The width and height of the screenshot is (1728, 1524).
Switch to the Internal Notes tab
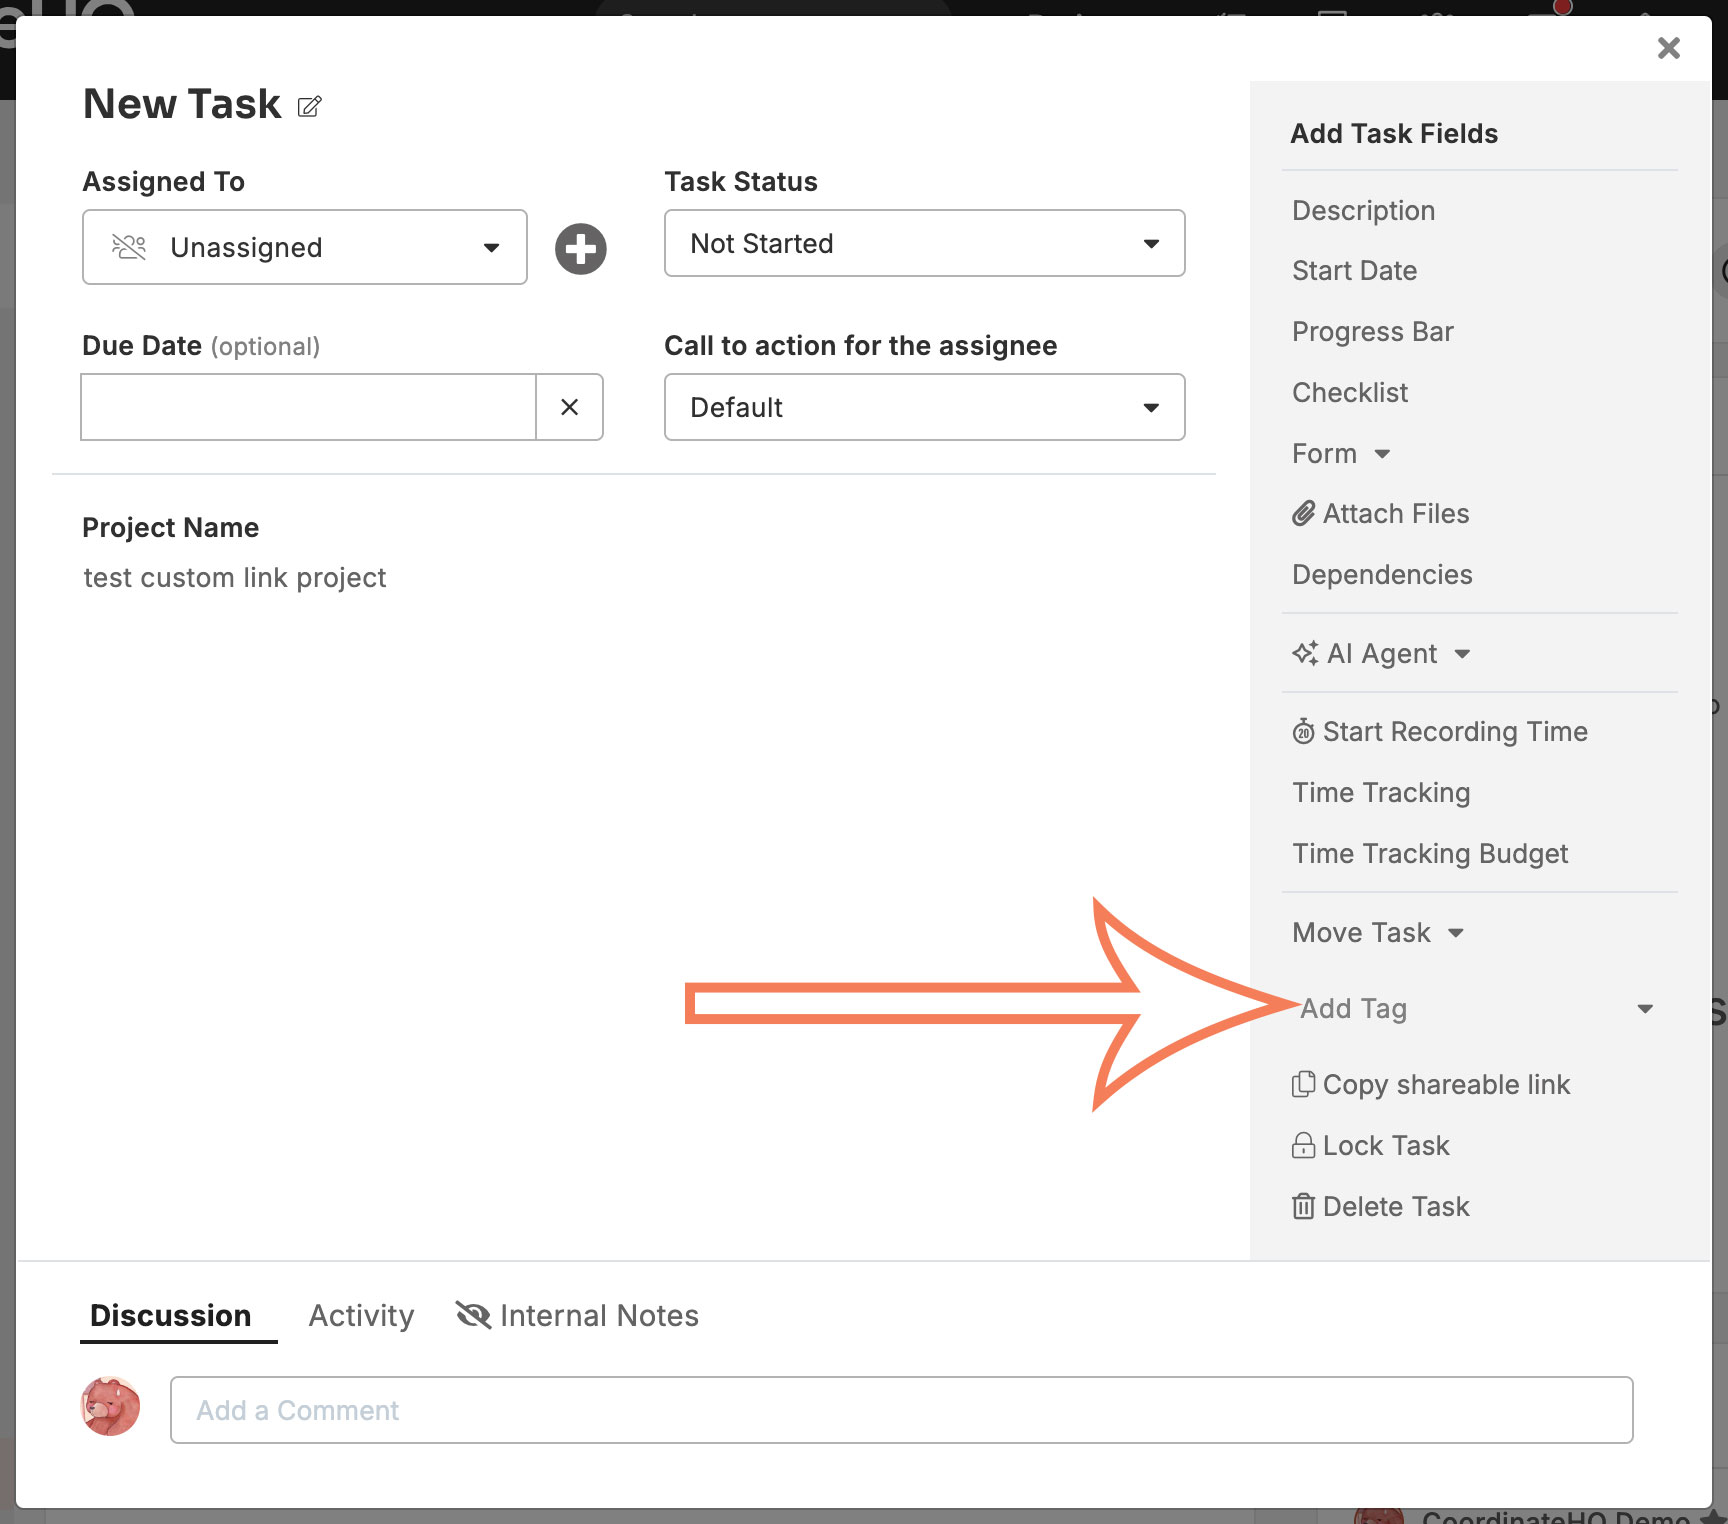pos(599,1315)
